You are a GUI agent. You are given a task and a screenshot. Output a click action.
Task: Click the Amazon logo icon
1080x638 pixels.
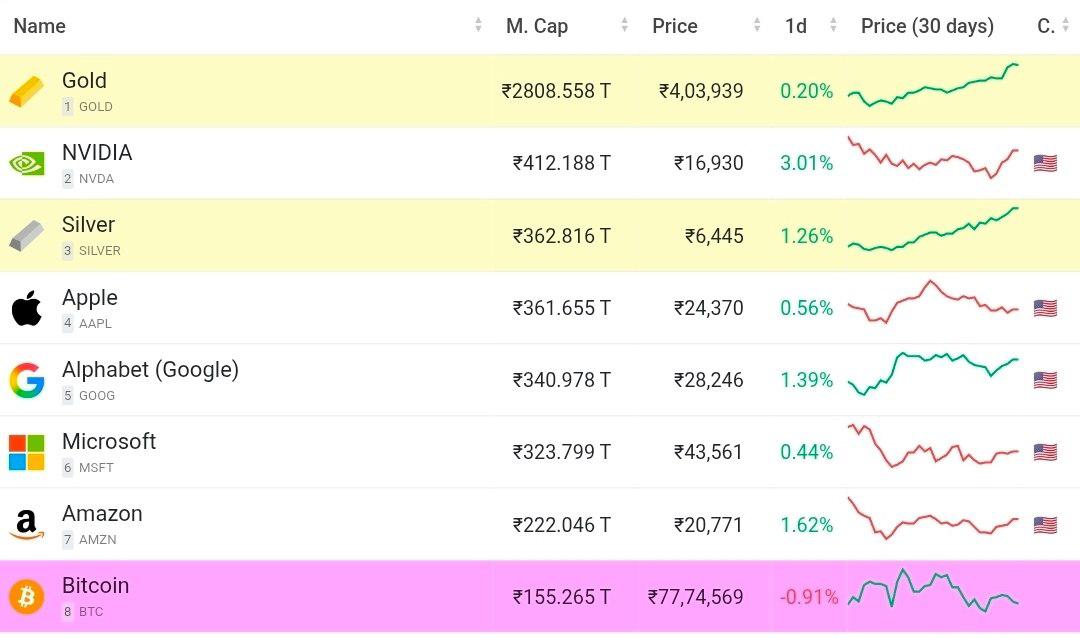click(27, 525)
